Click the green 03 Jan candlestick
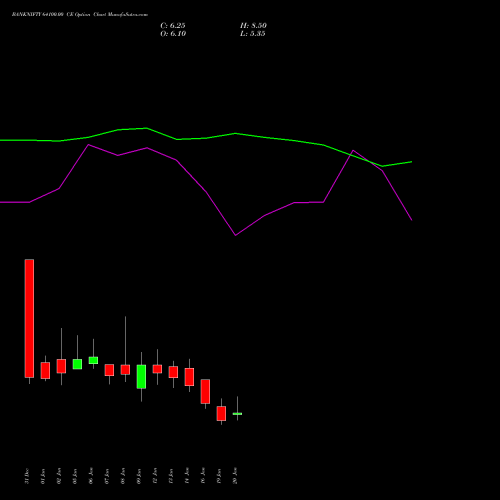500x500 pixels. pyautogui.click(x=77, y=364)
